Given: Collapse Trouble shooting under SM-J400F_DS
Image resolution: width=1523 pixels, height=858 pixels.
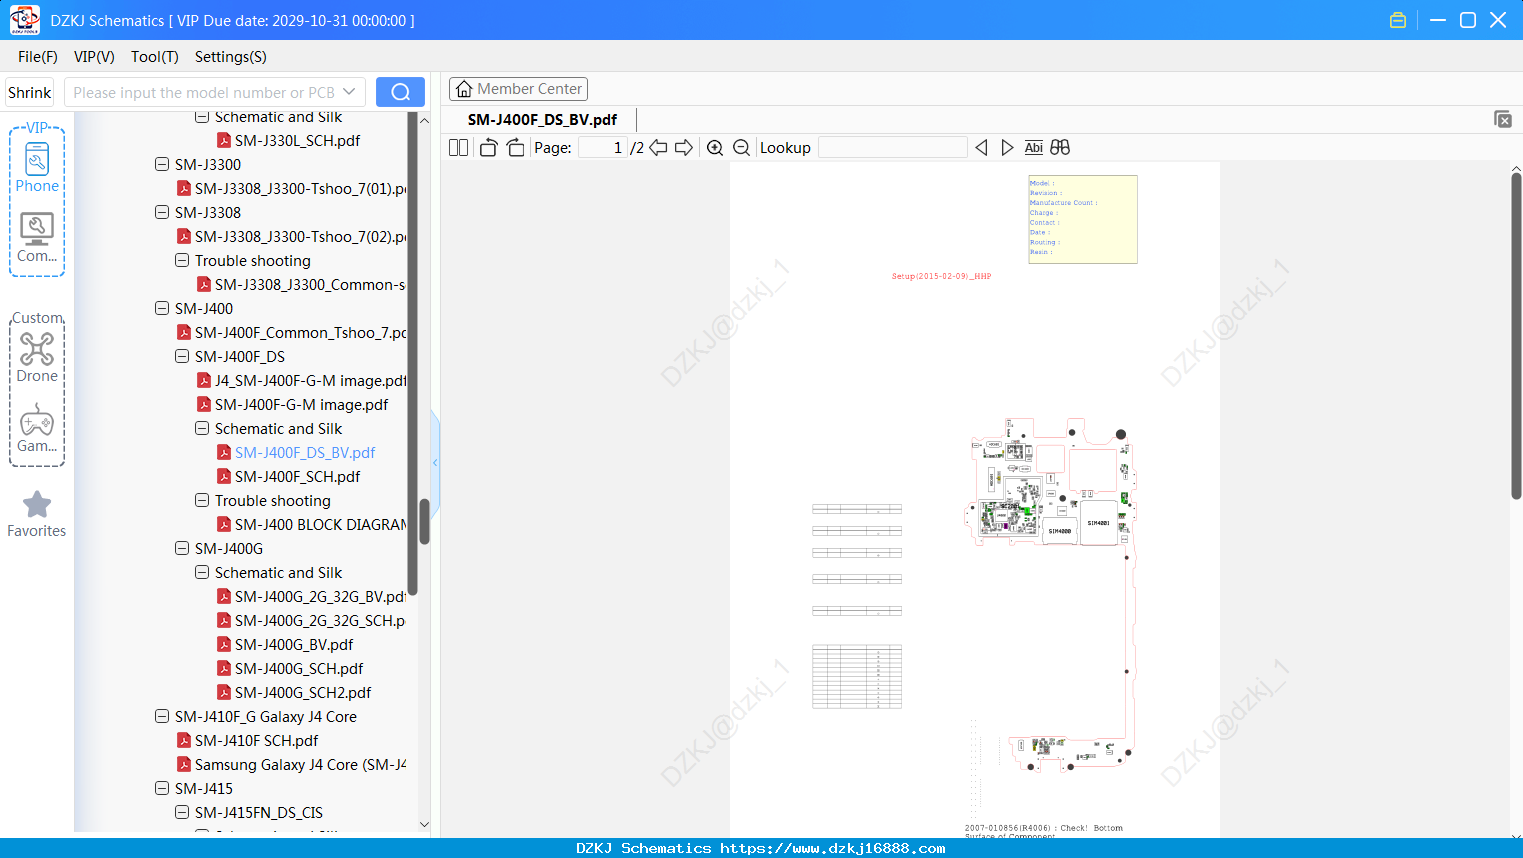Looking at the screenshot, I should click(202, 501).
